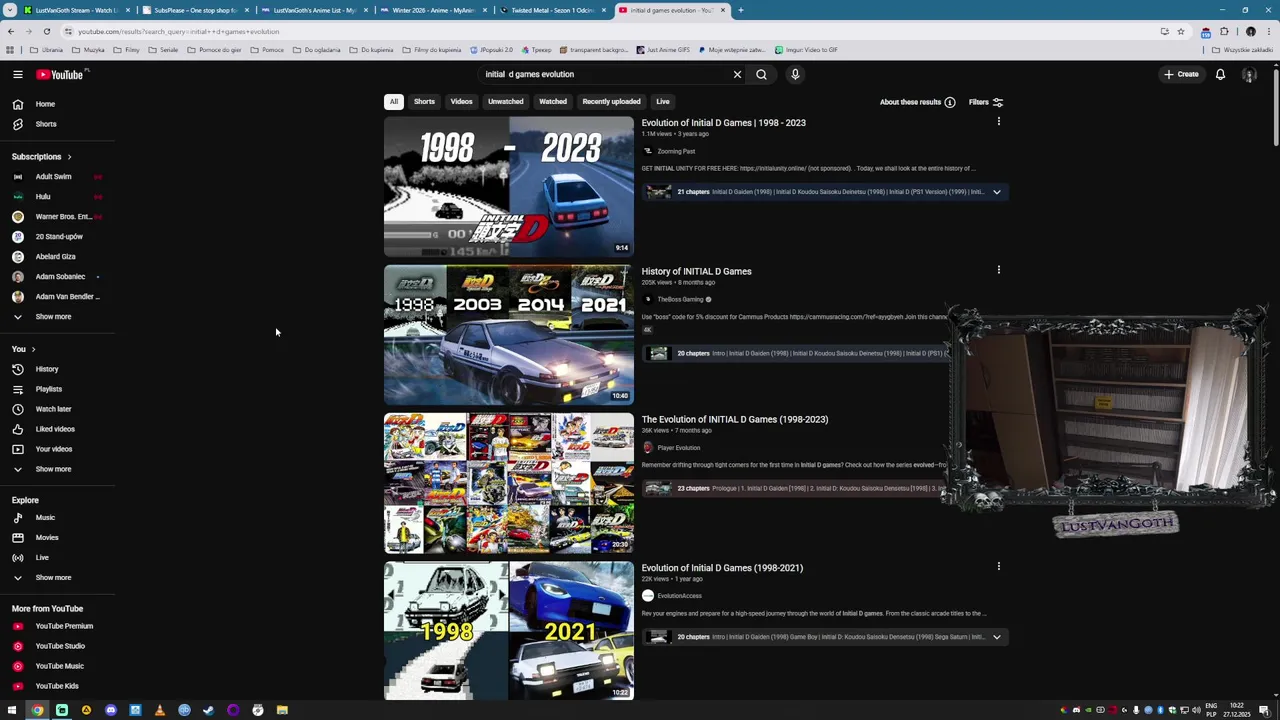Click the Create button
Image resolution: width=1280 pixels, height=720 pixels.
point(1181,74)
